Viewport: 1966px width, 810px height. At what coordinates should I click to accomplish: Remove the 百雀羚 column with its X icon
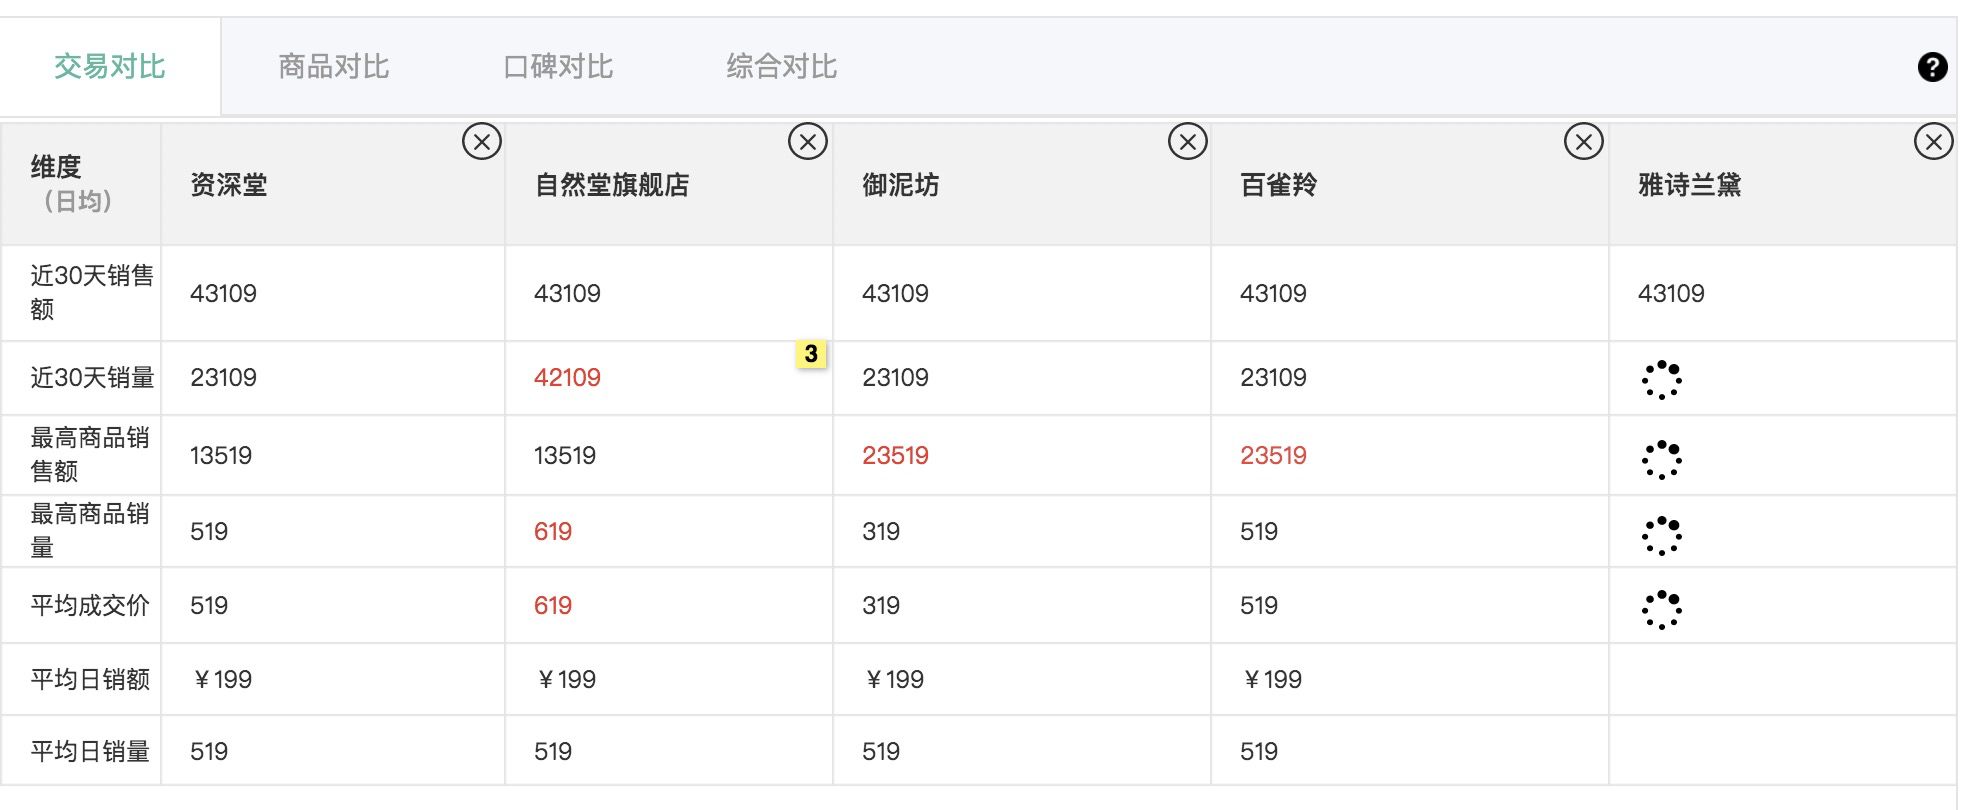(1584, 142)
